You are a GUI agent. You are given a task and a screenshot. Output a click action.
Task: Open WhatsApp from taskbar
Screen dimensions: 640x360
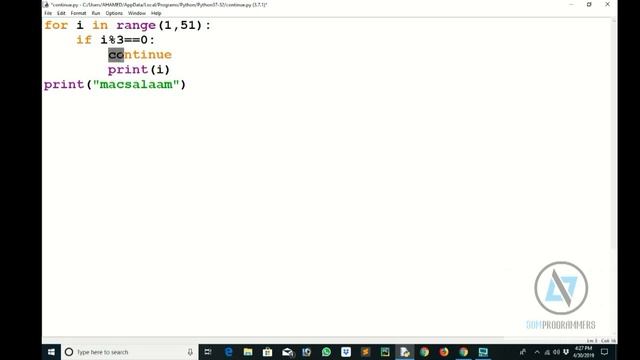326,352
